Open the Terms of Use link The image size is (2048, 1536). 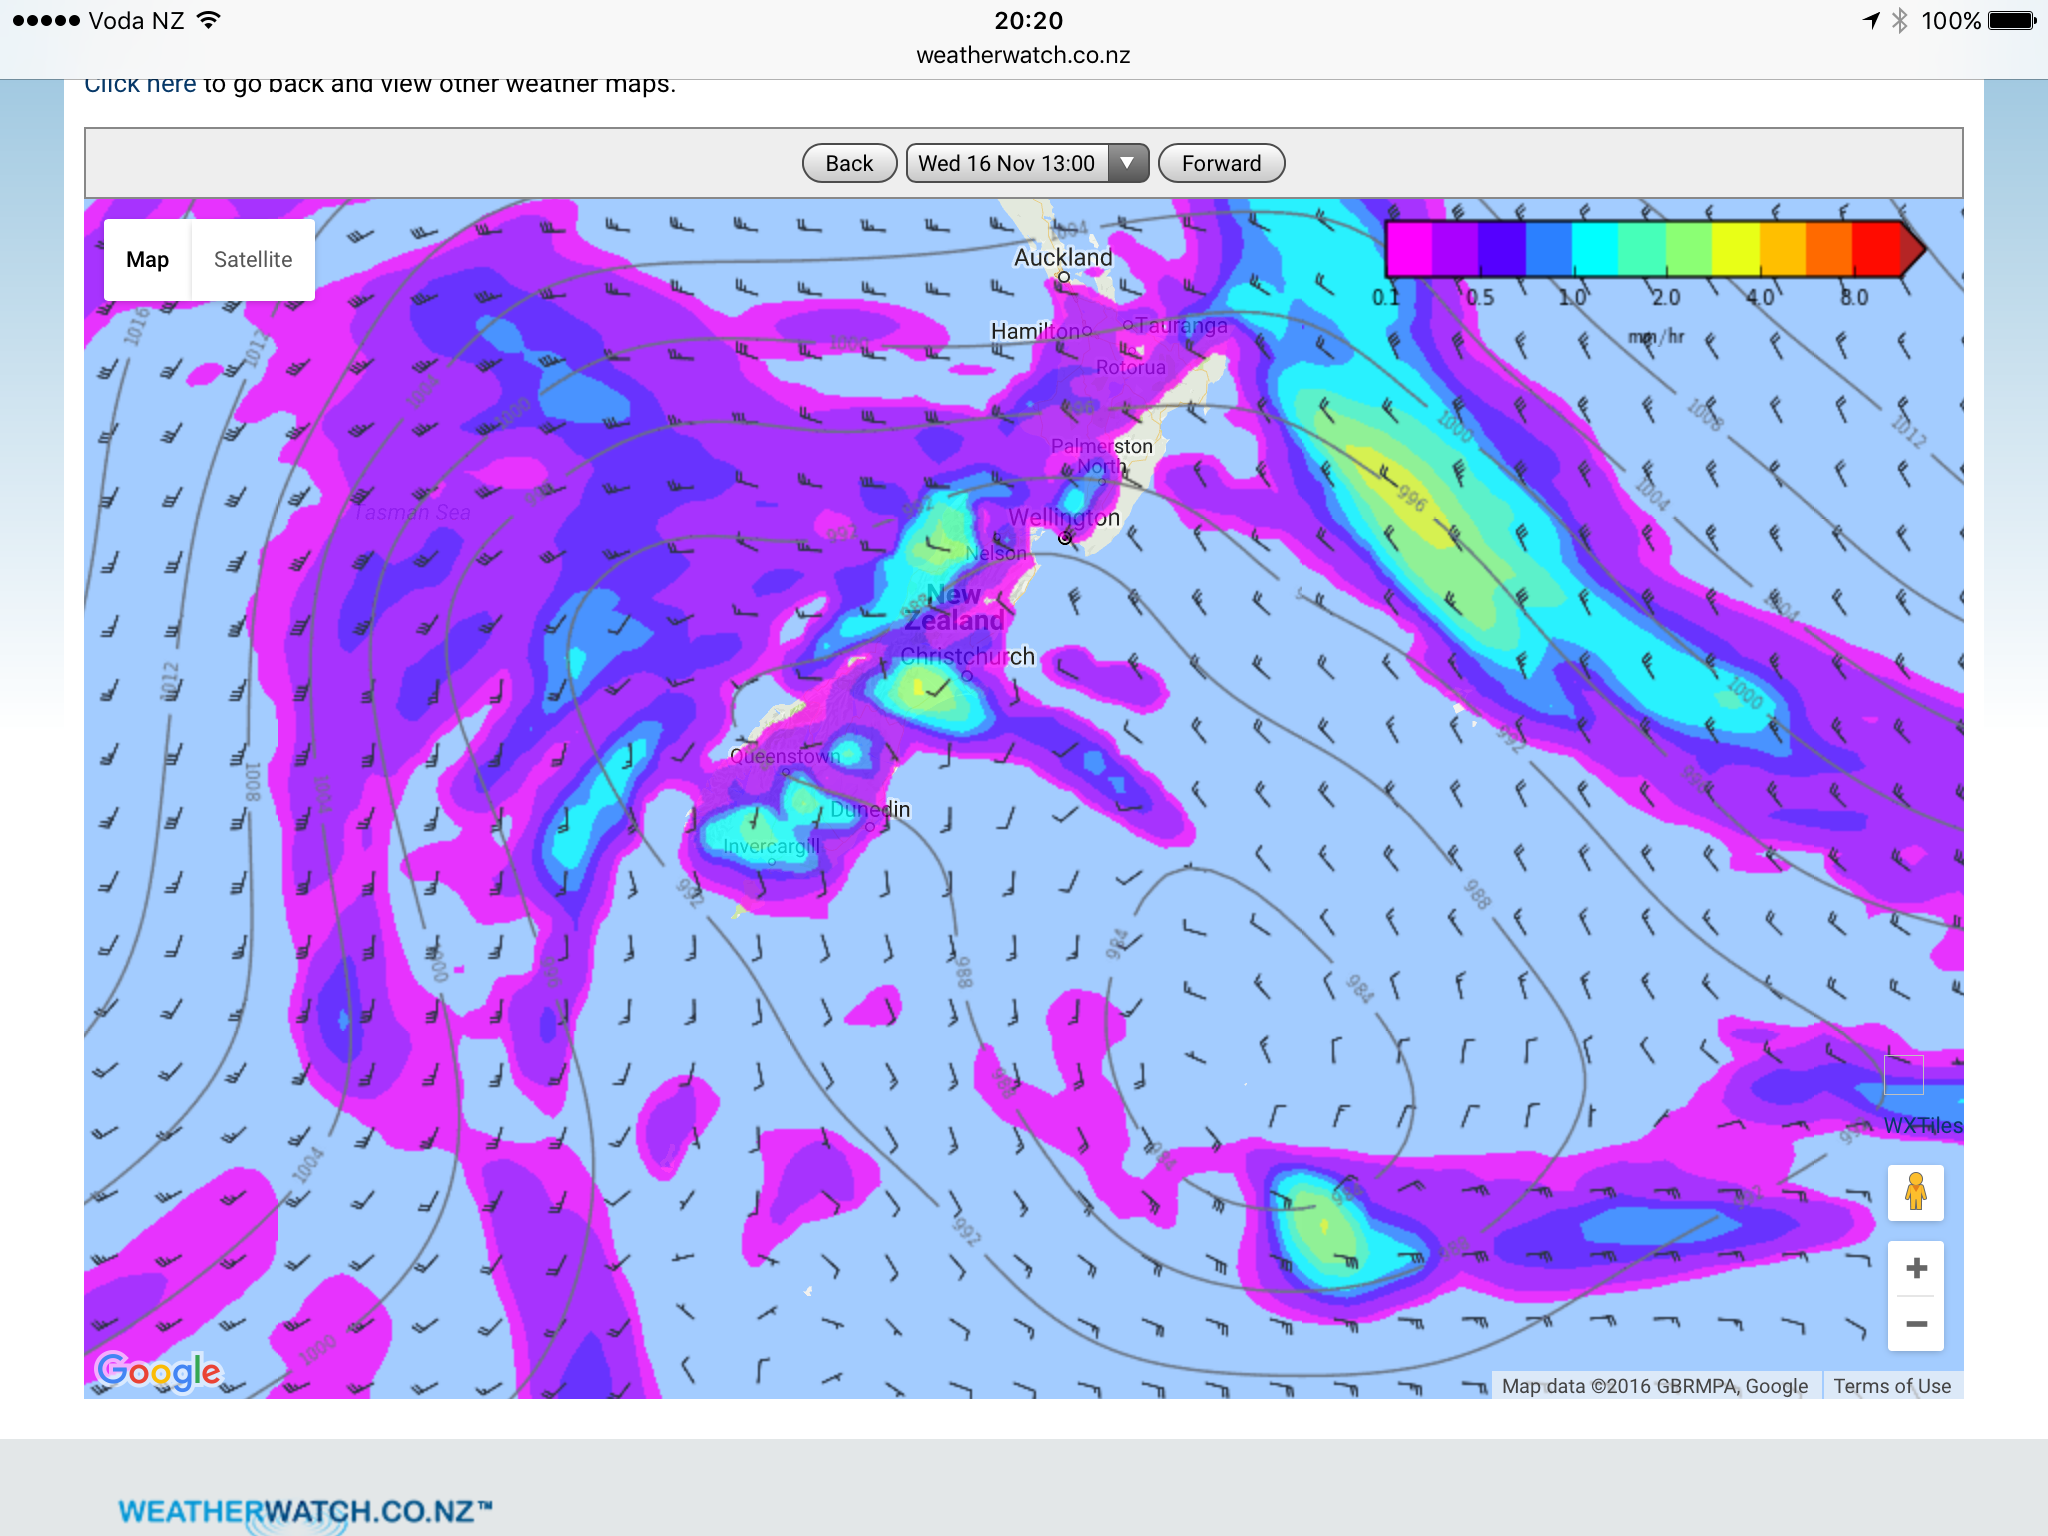click(1891, 1386)
